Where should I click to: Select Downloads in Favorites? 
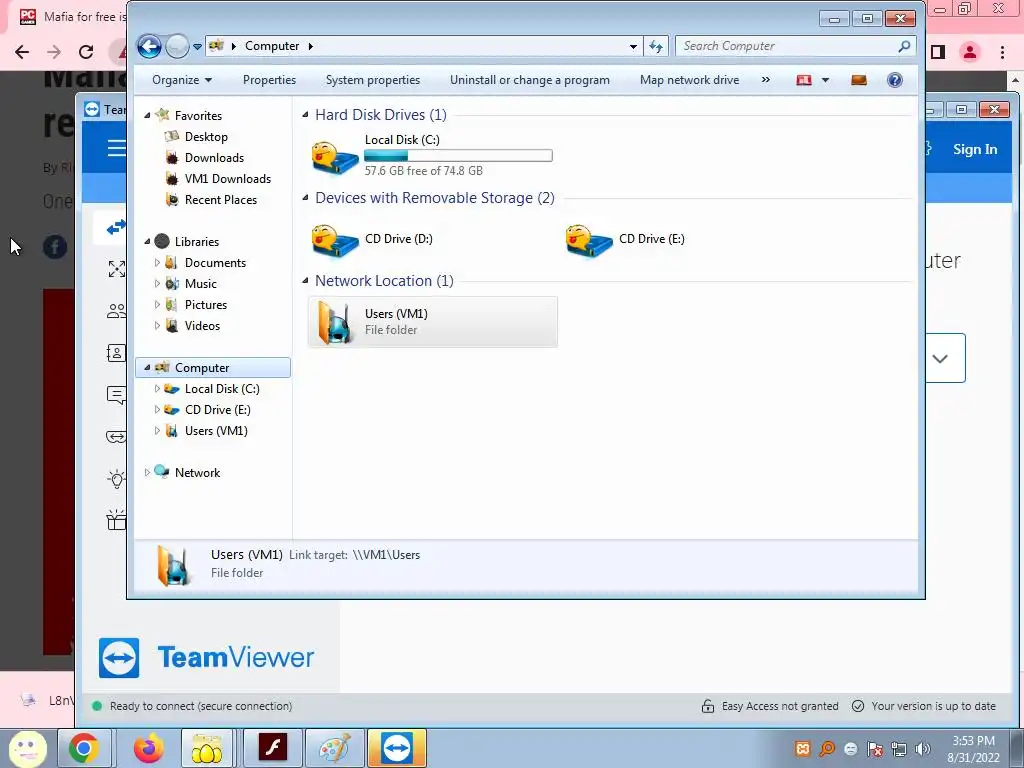click(214, 157)
